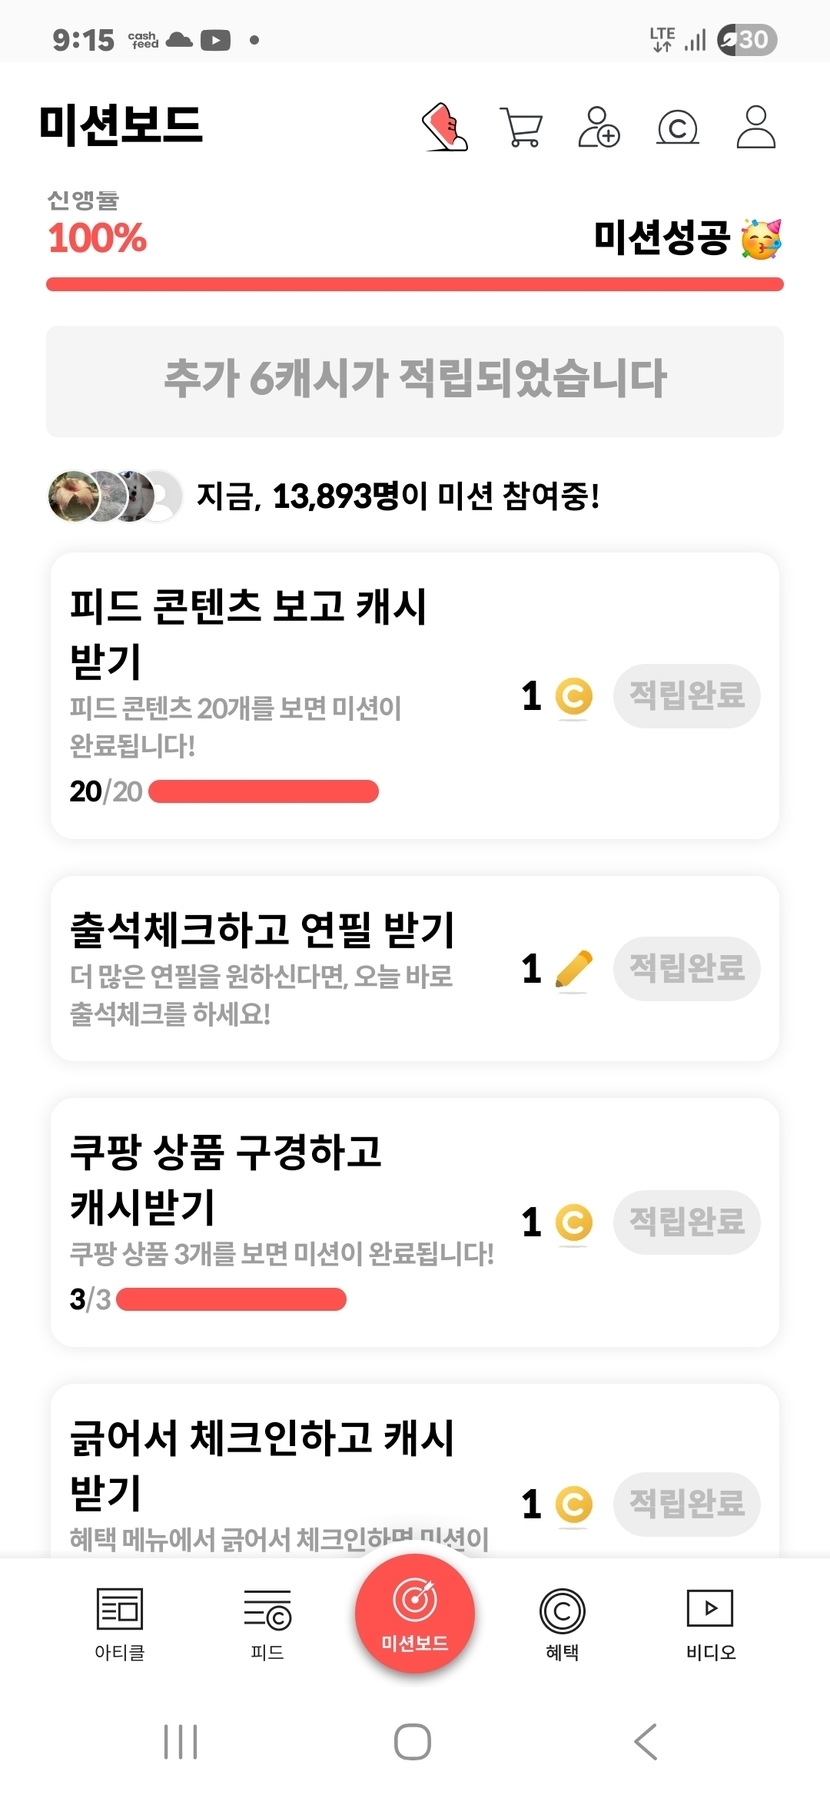Tap 적립완료 on 쿠팡 상품 mission
The width and height of the screenshot is (830, 1798).
[x=686, y=1222]
